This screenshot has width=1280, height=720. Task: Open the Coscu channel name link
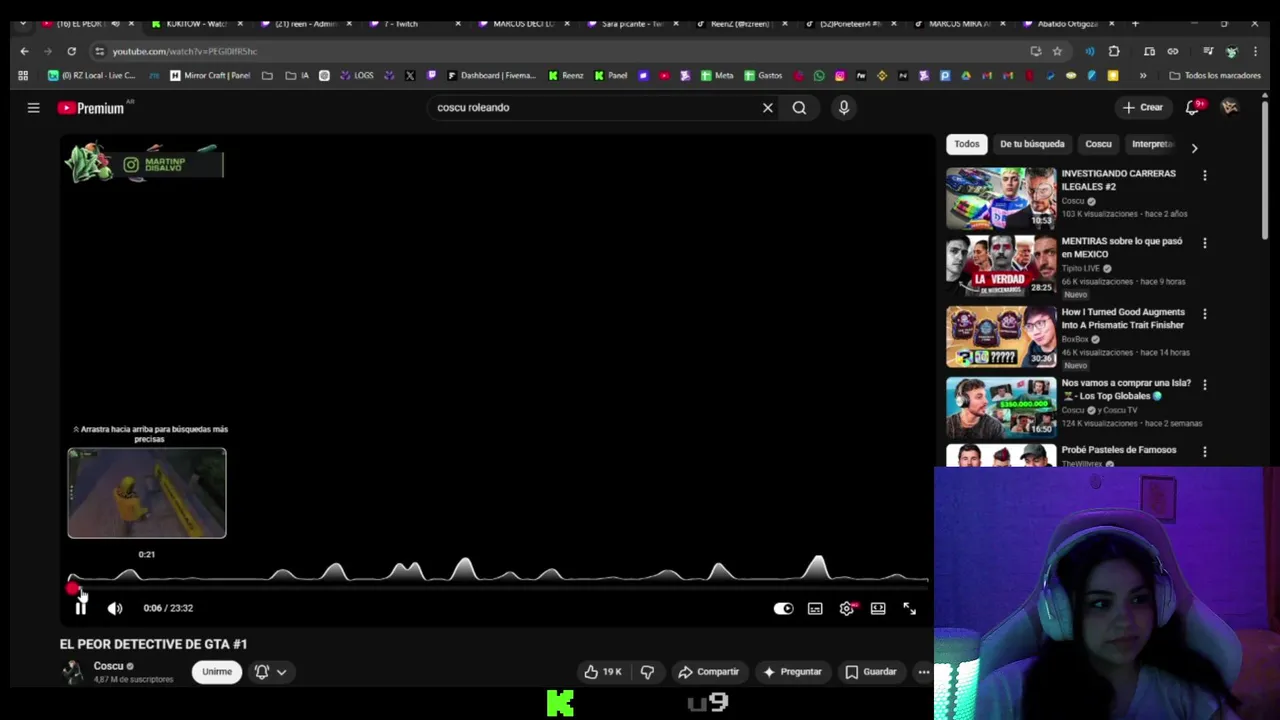pos(108,666)
